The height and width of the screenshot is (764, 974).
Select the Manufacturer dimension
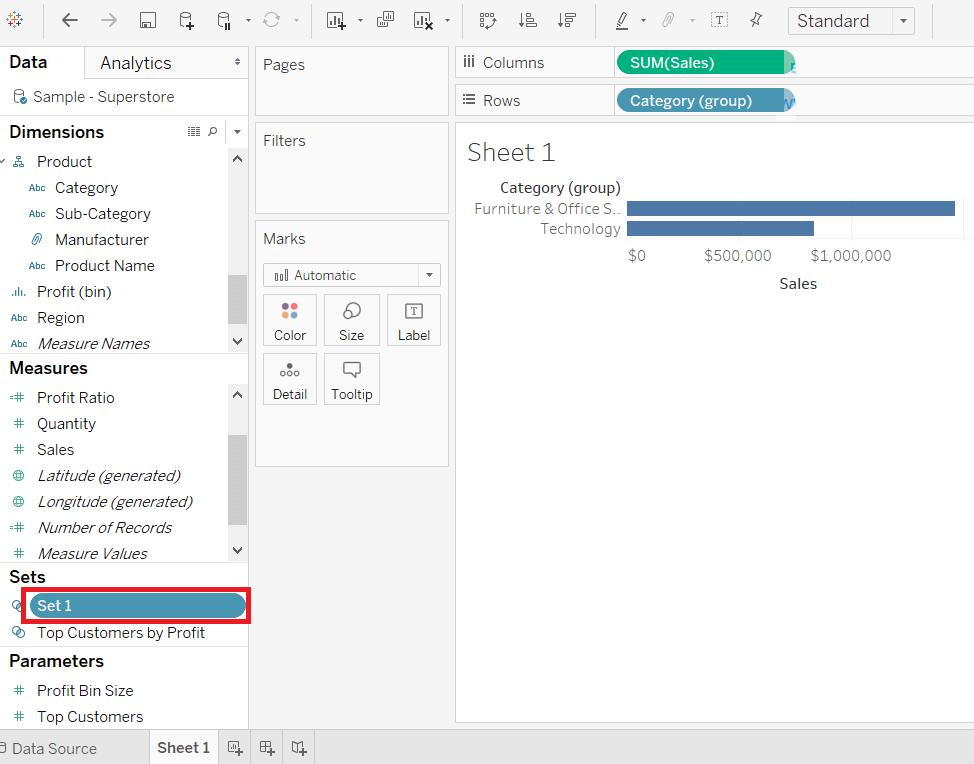[x=101, y=240]
